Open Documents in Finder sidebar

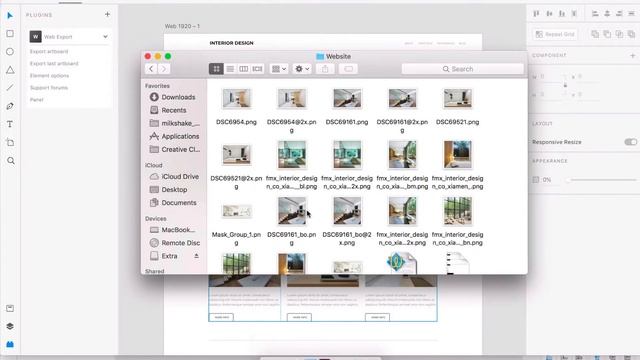point(173,203)
